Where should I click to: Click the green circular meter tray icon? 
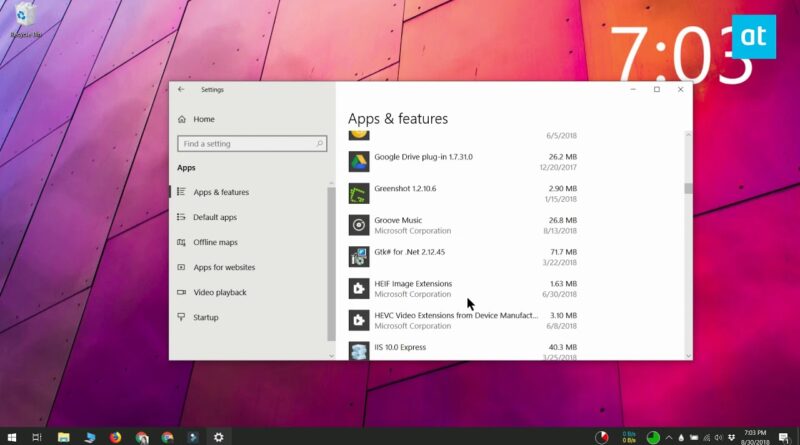point(653,437)
